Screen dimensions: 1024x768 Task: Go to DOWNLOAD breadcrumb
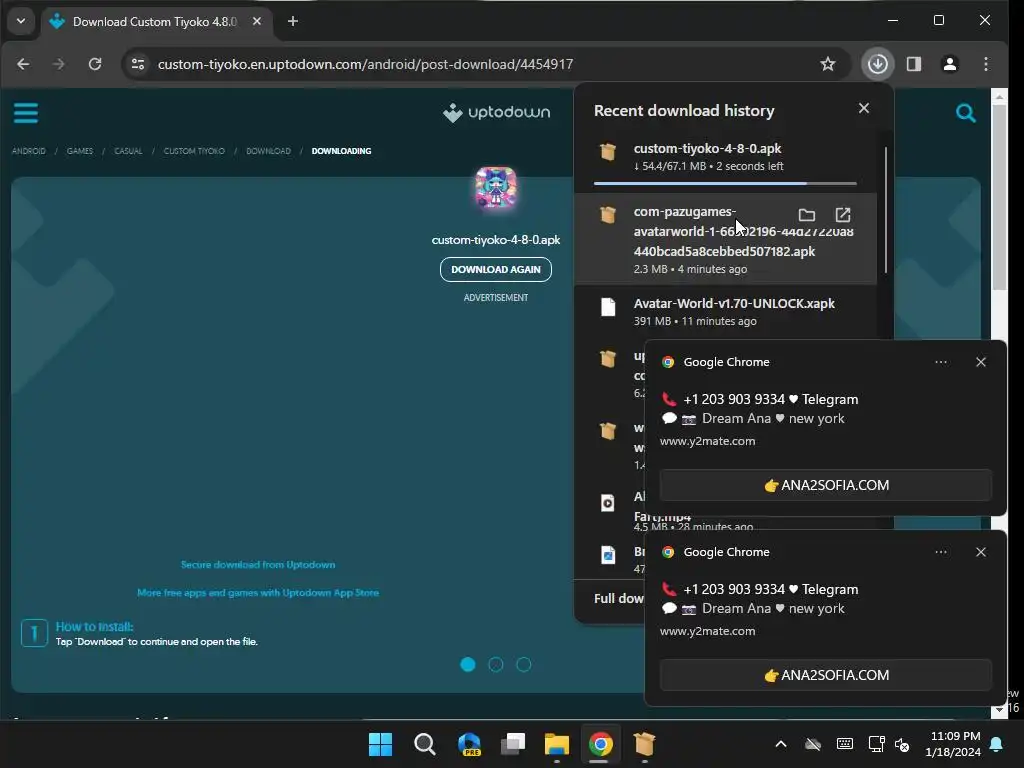pyautogui.click(x=268, y=151)
